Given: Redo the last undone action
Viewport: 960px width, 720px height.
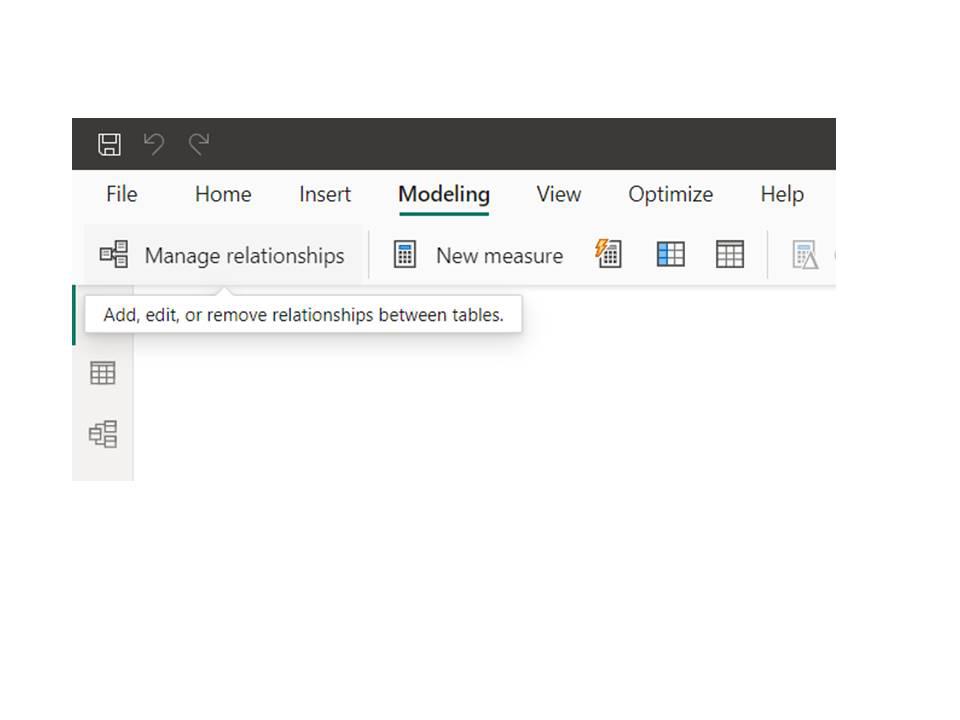Looking at the screenshot, I should pyautogui.click(x=199, y=144).
